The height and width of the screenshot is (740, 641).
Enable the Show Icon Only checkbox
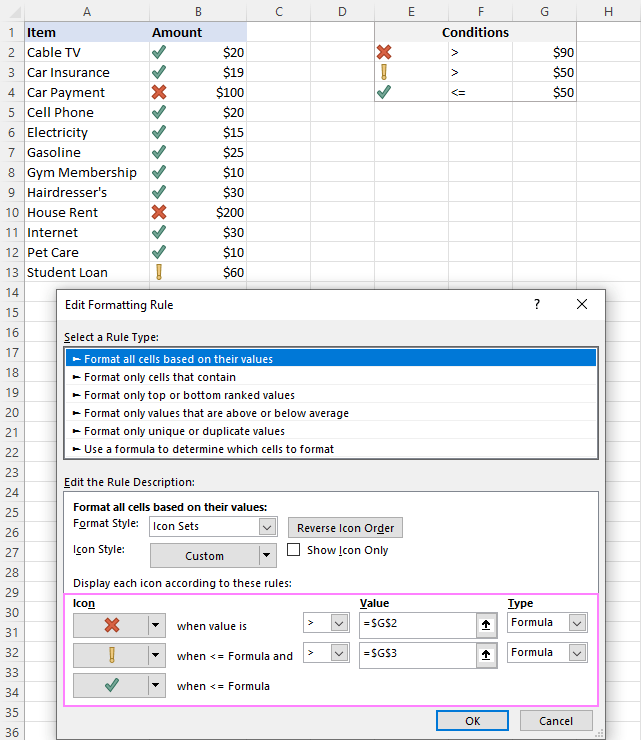tap(294, 550)
